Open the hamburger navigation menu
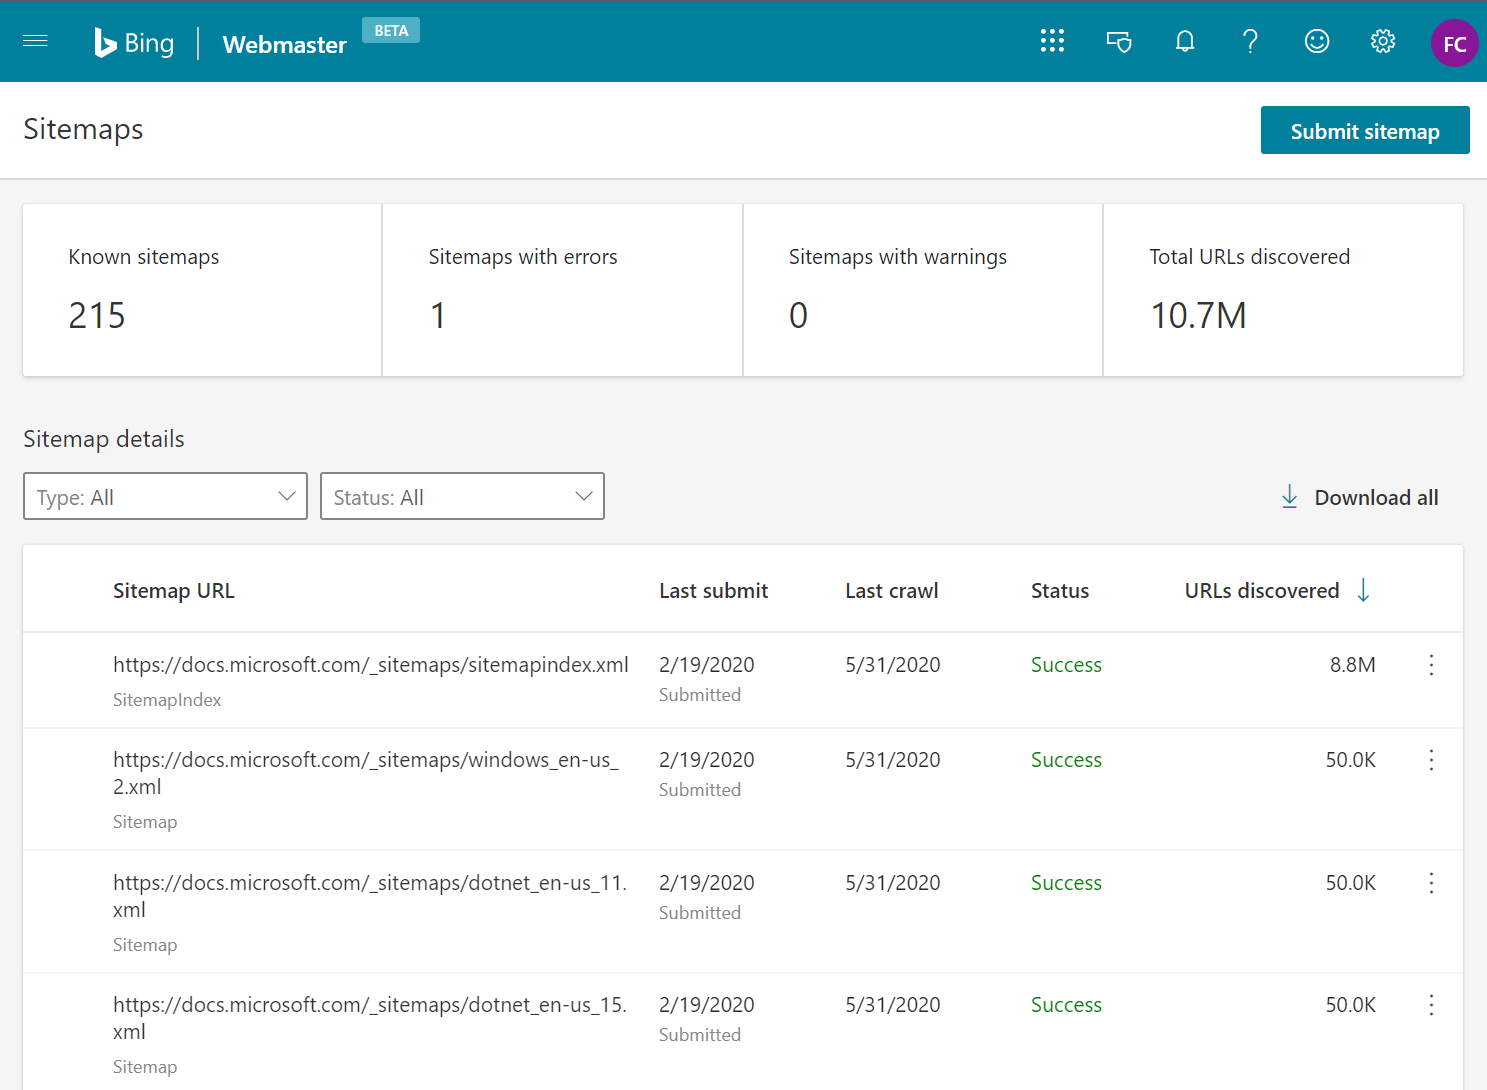 point(35,41)
